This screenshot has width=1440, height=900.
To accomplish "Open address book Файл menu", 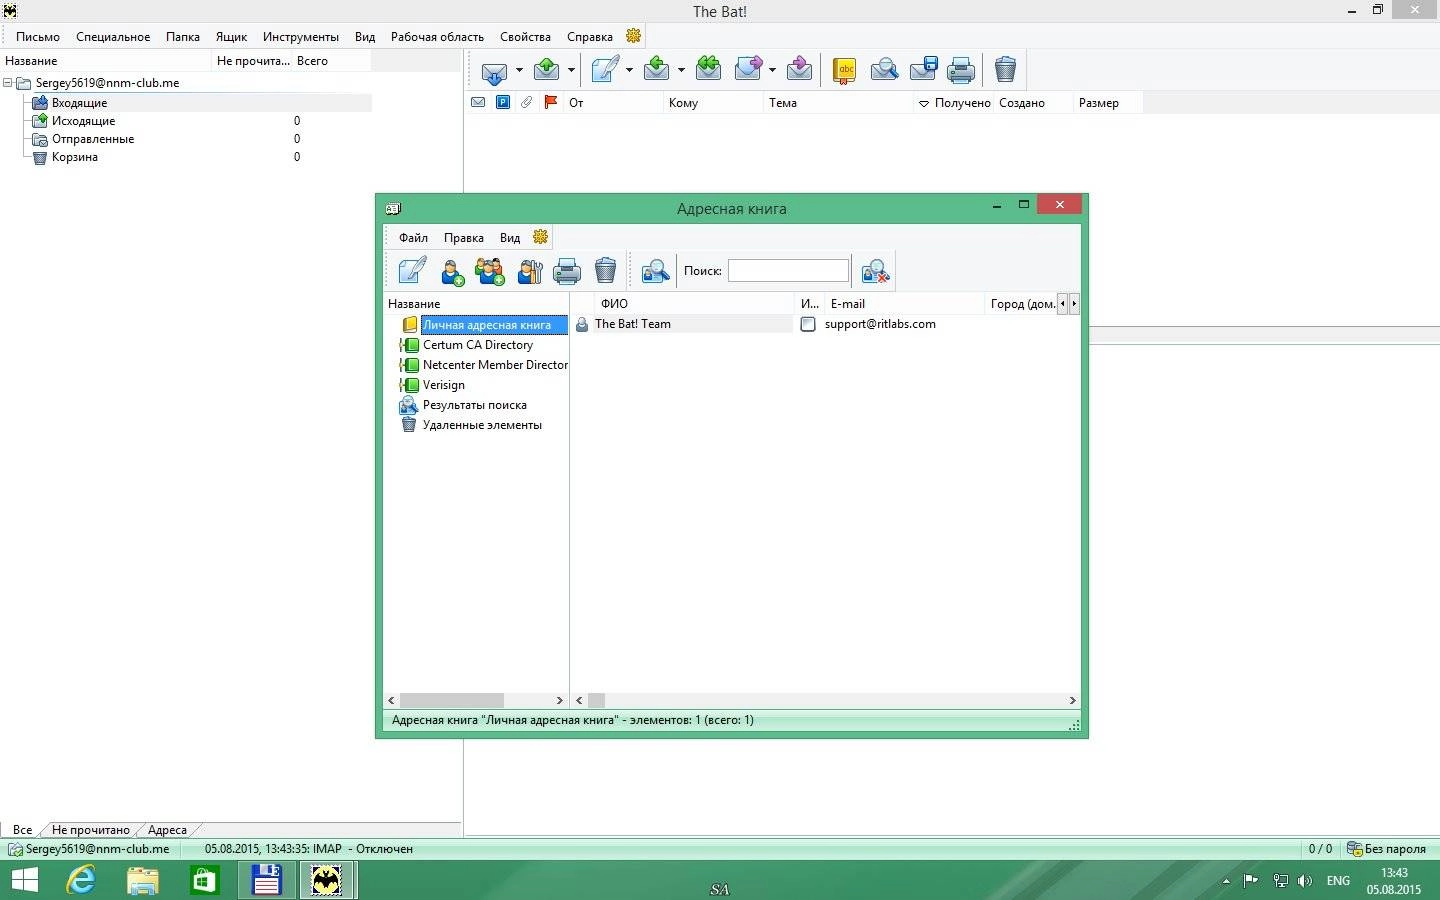I will pos(413,238).
